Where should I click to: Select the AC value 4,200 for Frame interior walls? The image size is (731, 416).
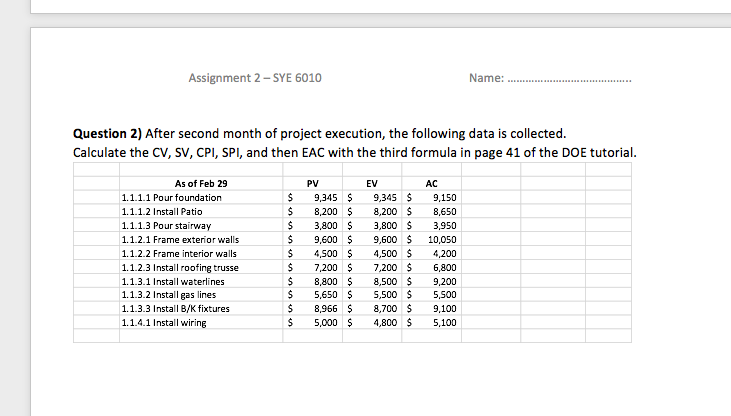(445, 254)
